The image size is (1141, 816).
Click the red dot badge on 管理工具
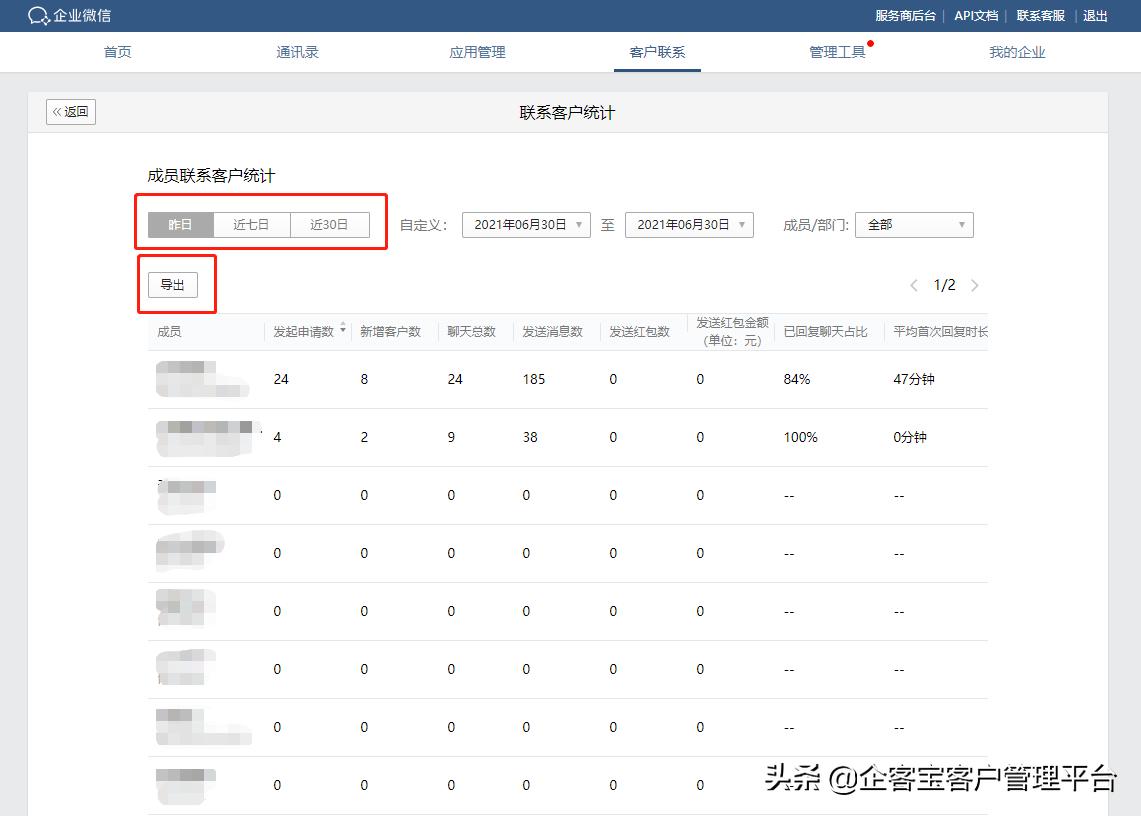[x=870, y=43]
